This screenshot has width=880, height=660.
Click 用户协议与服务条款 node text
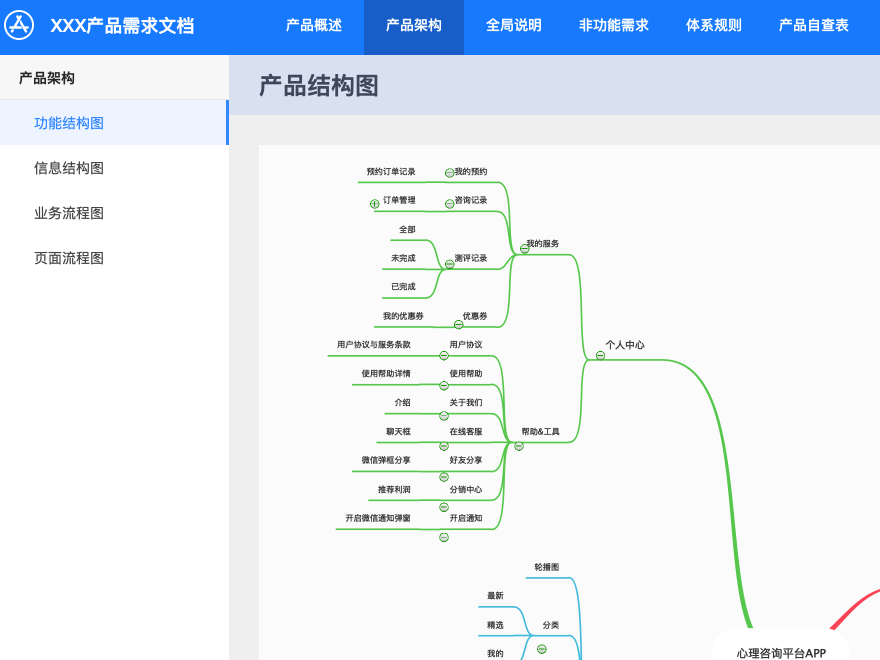[x=374, y=345]
